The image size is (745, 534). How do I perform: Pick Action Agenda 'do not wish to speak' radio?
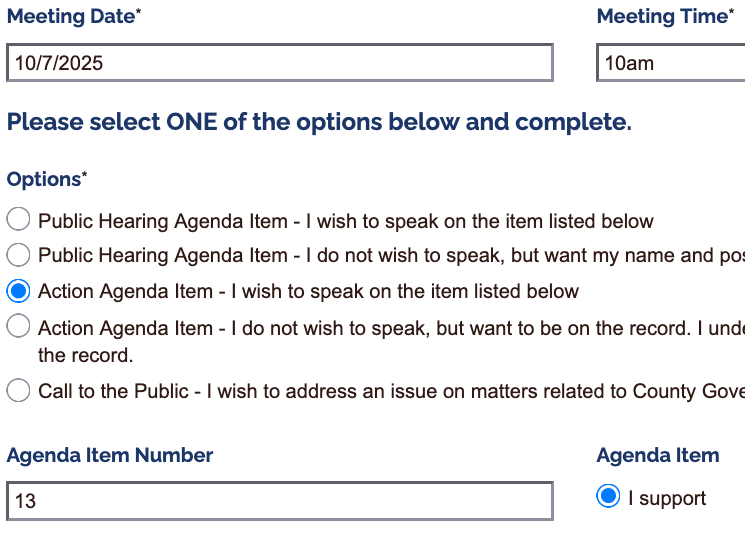(x=18, y=327)
